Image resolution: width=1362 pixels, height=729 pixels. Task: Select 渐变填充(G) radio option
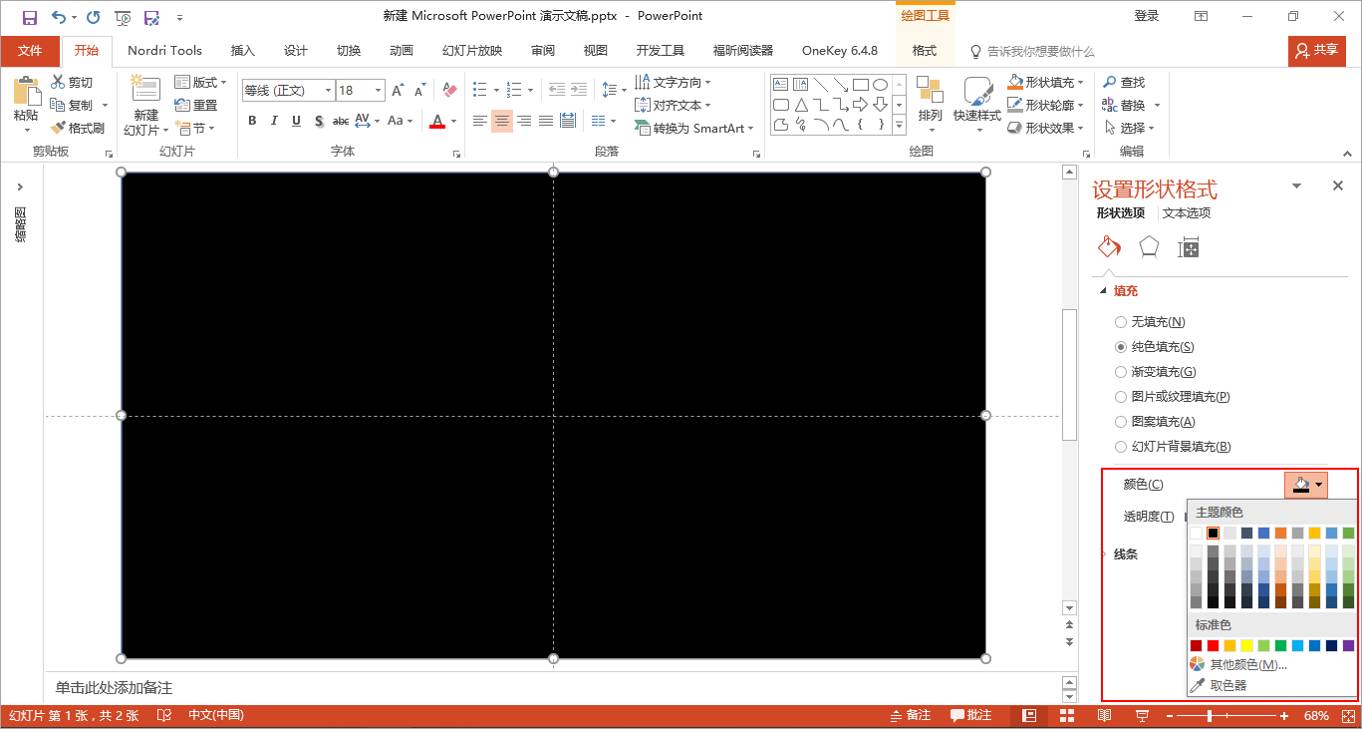pyautogui.click(x=1155, y=372)
